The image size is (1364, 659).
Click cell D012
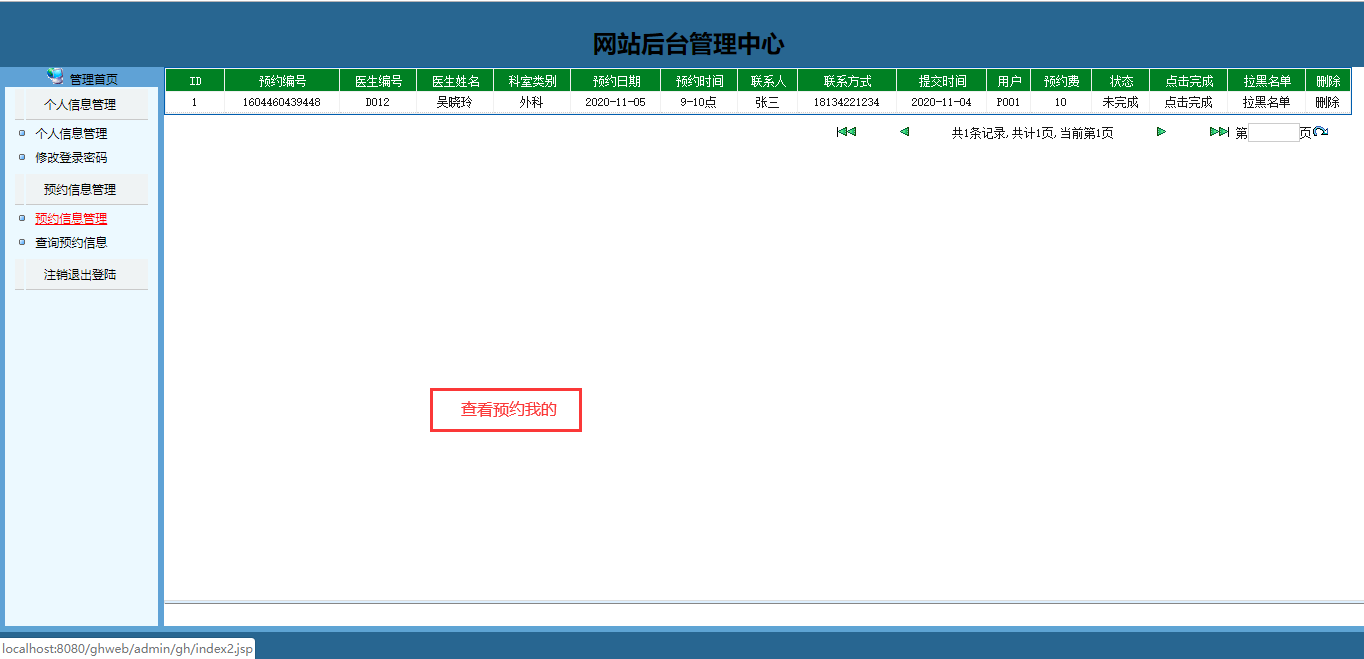(x=378, y=102)
